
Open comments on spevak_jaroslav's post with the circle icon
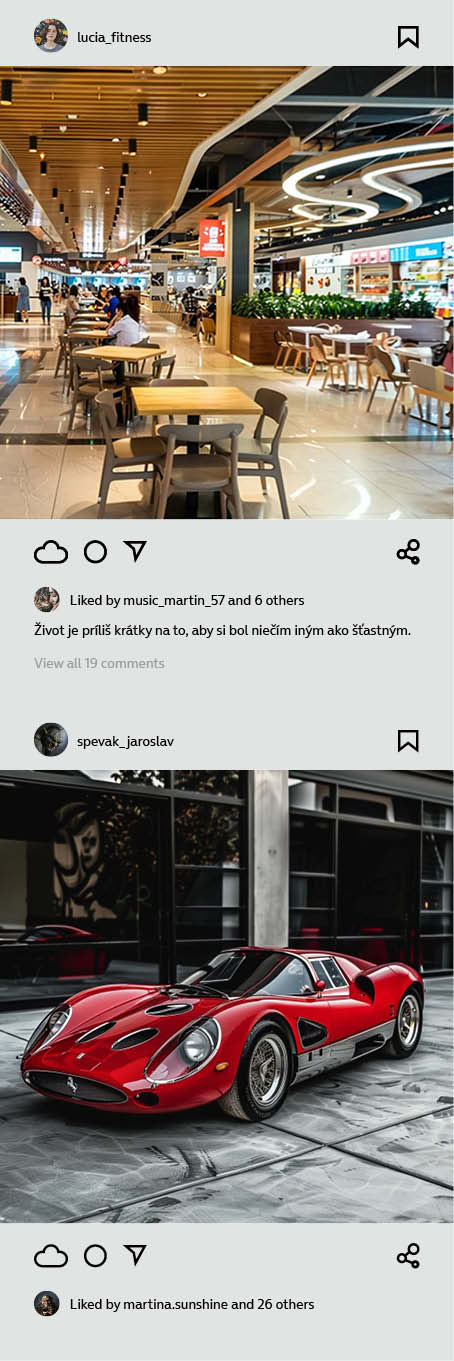click(95, 1256)
